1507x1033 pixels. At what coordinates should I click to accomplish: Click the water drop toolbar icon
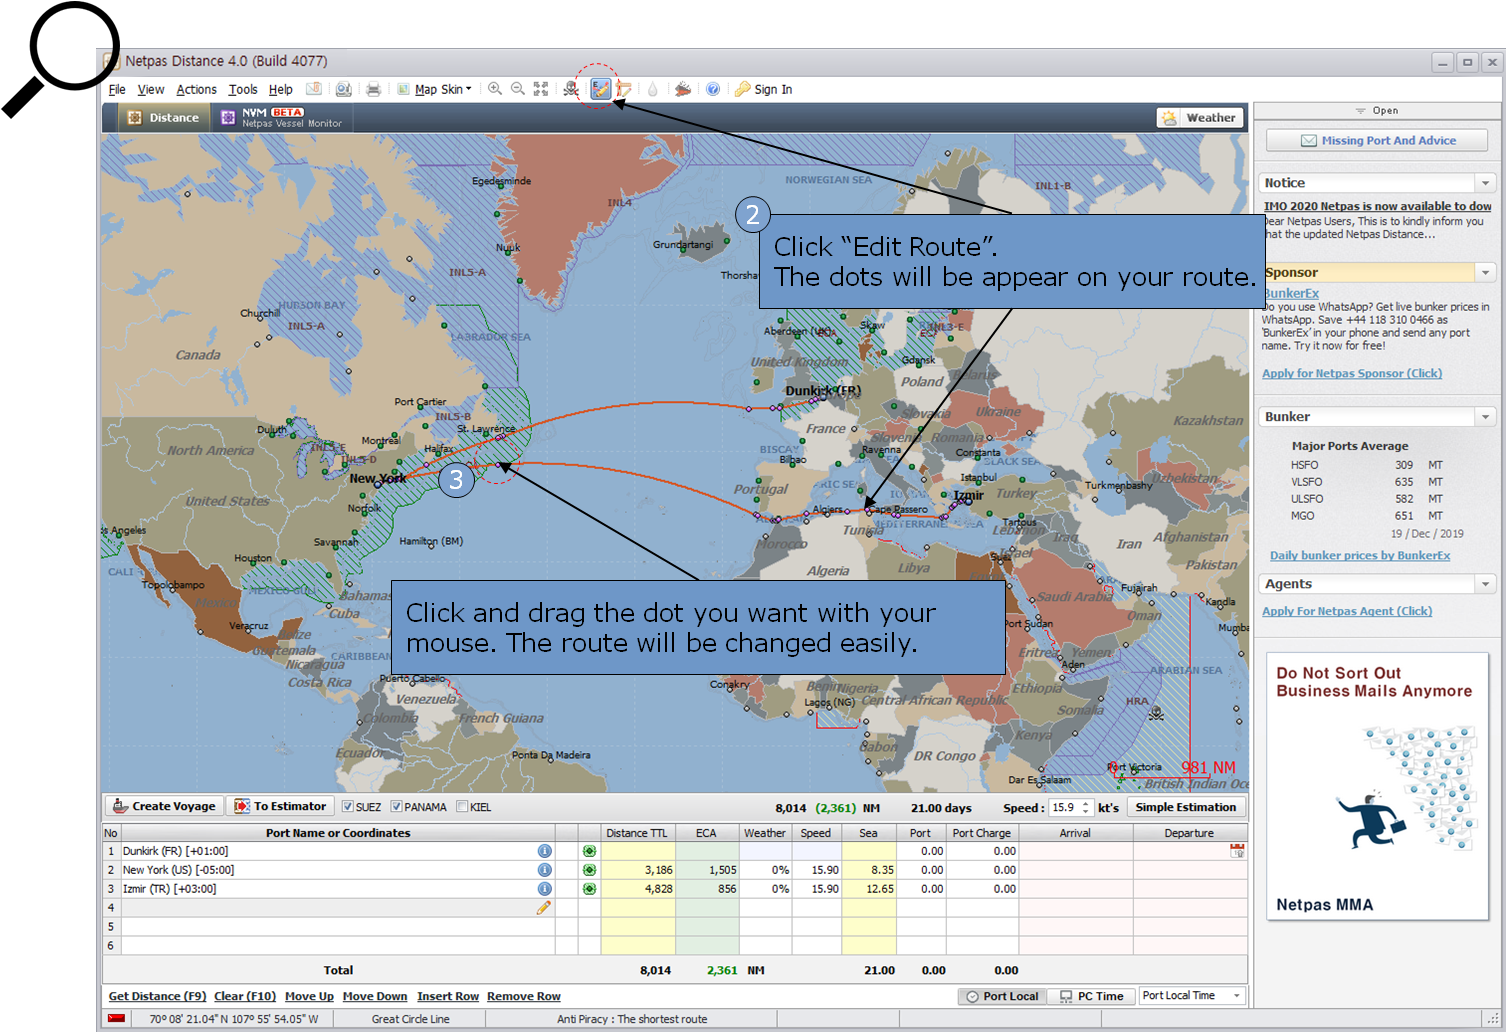click(x=653, y=89)
